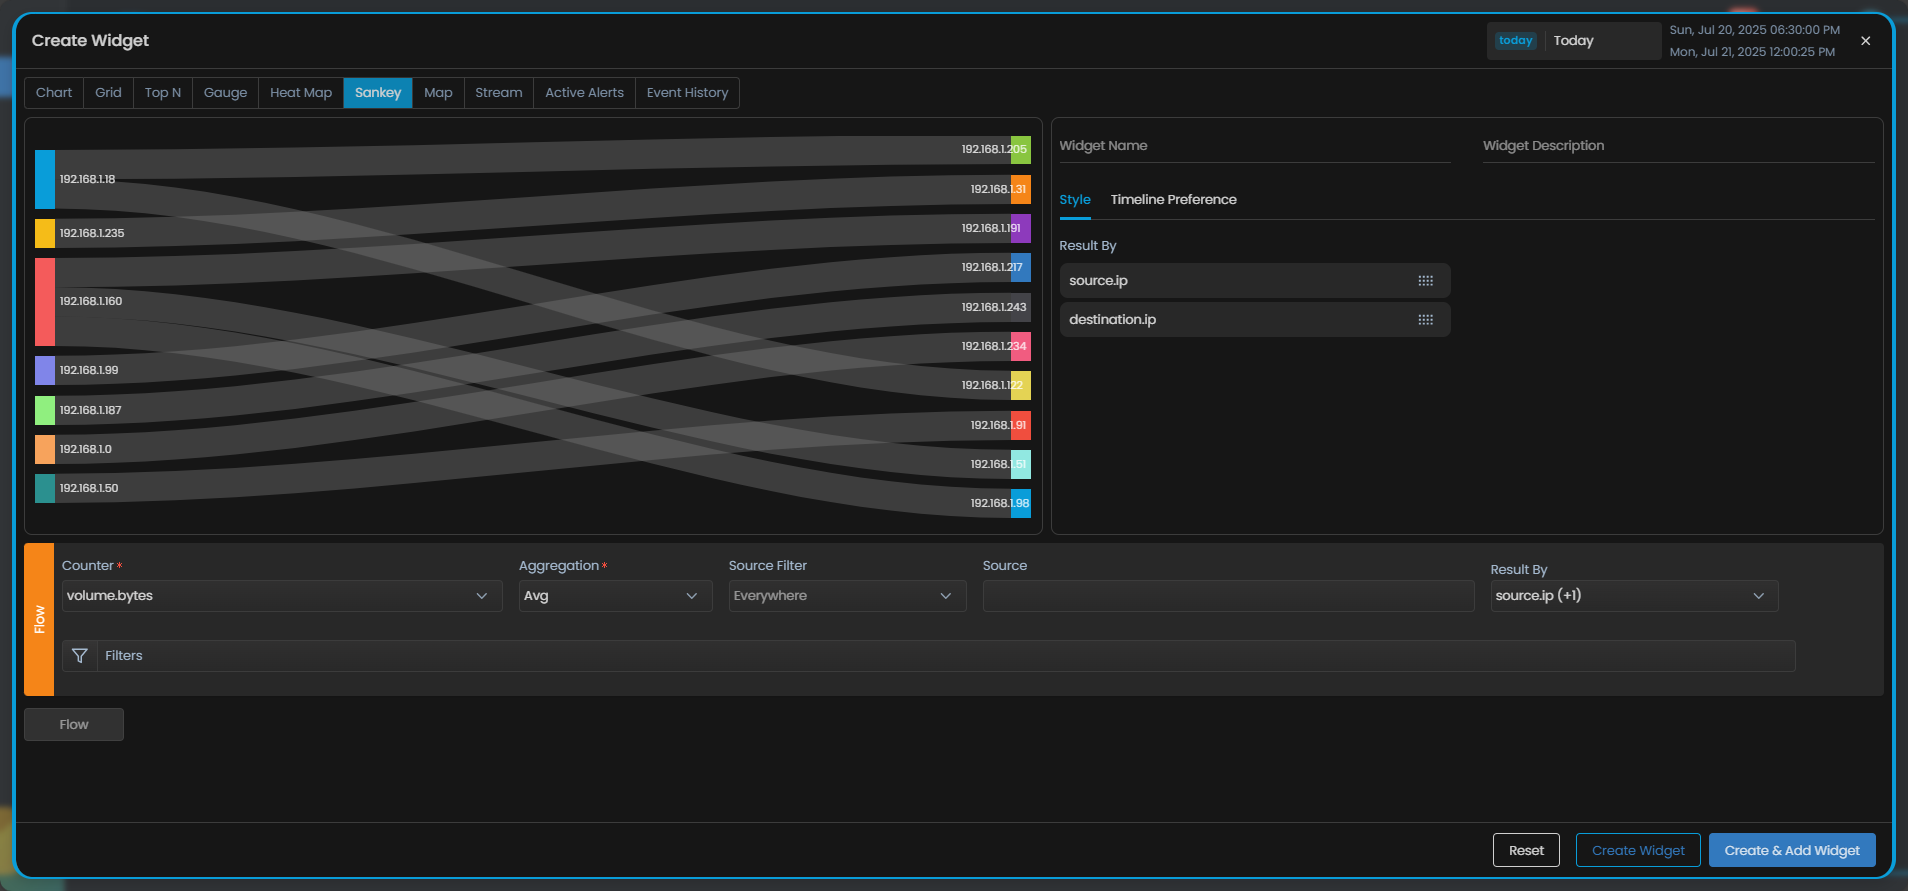Click the purple 192.168.1.99 source node
The width and height of the screenshot is (1908, 891).
tap(45, 370)
